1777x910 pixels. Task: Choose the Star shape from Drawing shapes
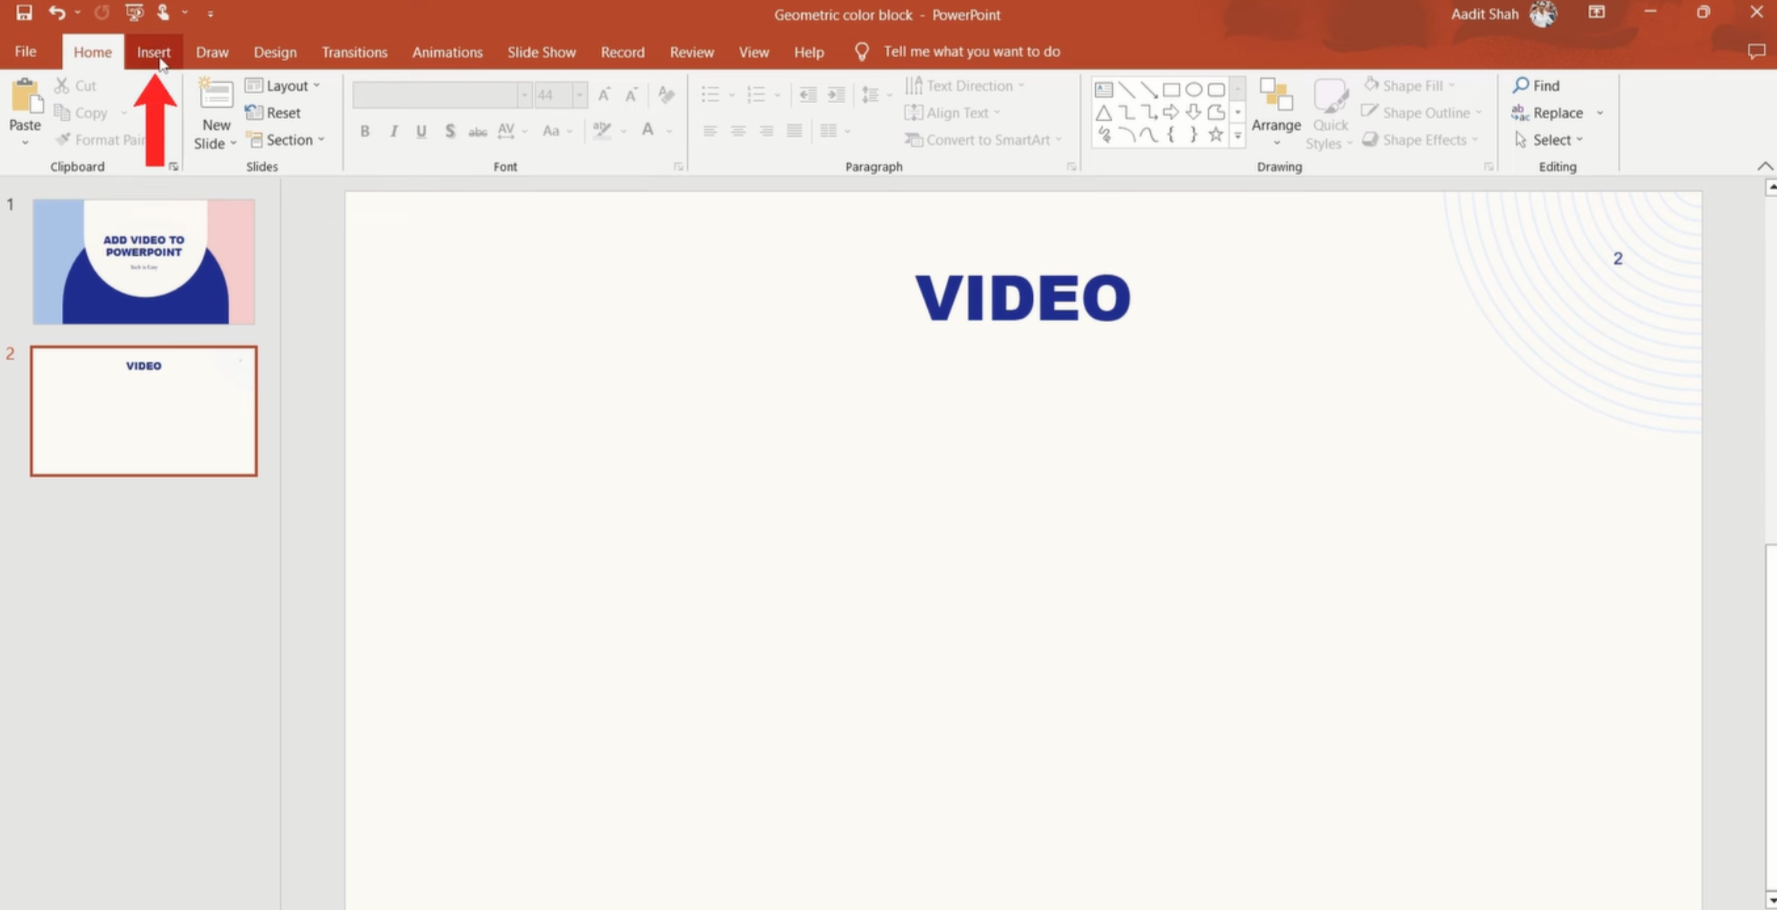tap(1216, 134)
